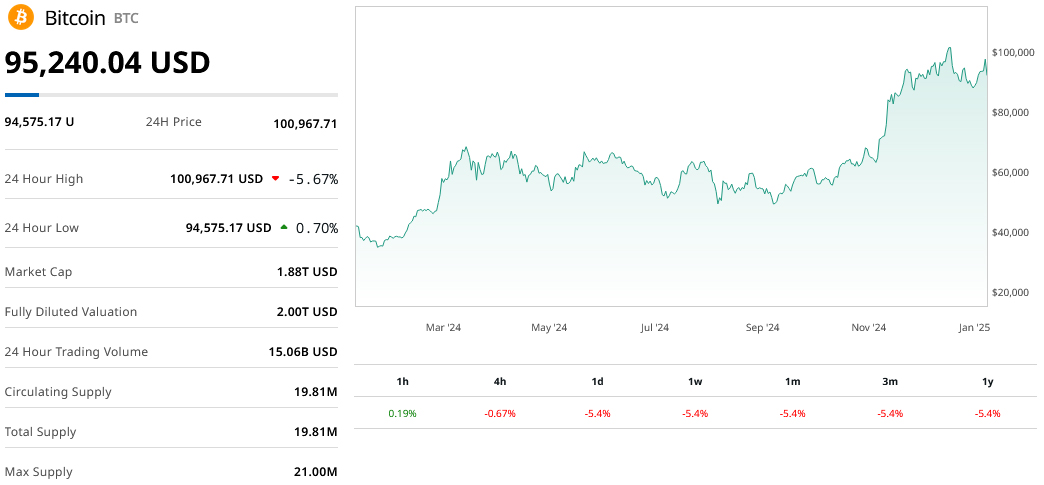Click the orange Bitcoin logo icon
Viewport: 1044px width, 485px height.
(x=20, y=18)
